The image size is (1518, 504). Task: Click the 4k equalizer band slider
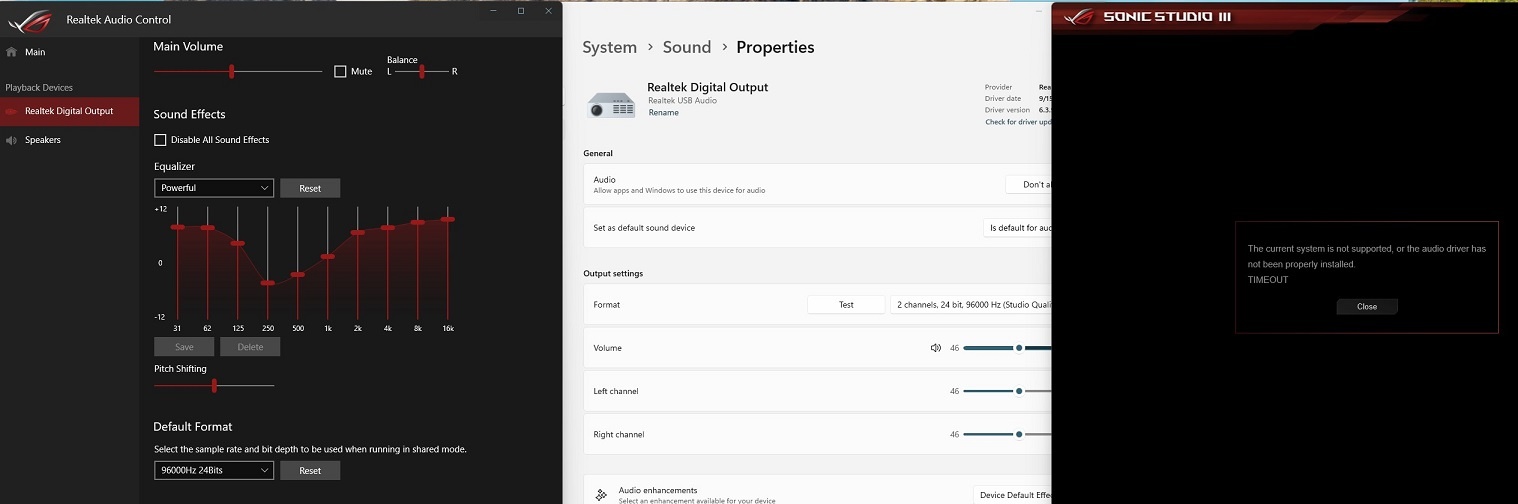(388, 228)
